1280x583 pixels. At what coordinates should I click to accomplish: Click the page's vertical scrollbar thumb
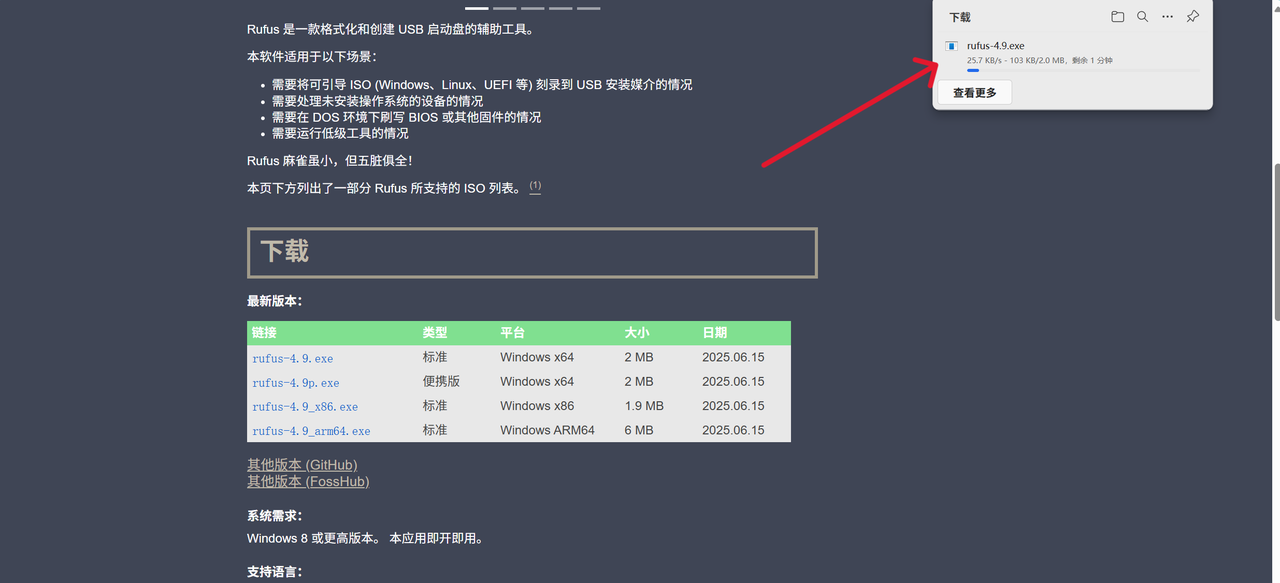1275,240
